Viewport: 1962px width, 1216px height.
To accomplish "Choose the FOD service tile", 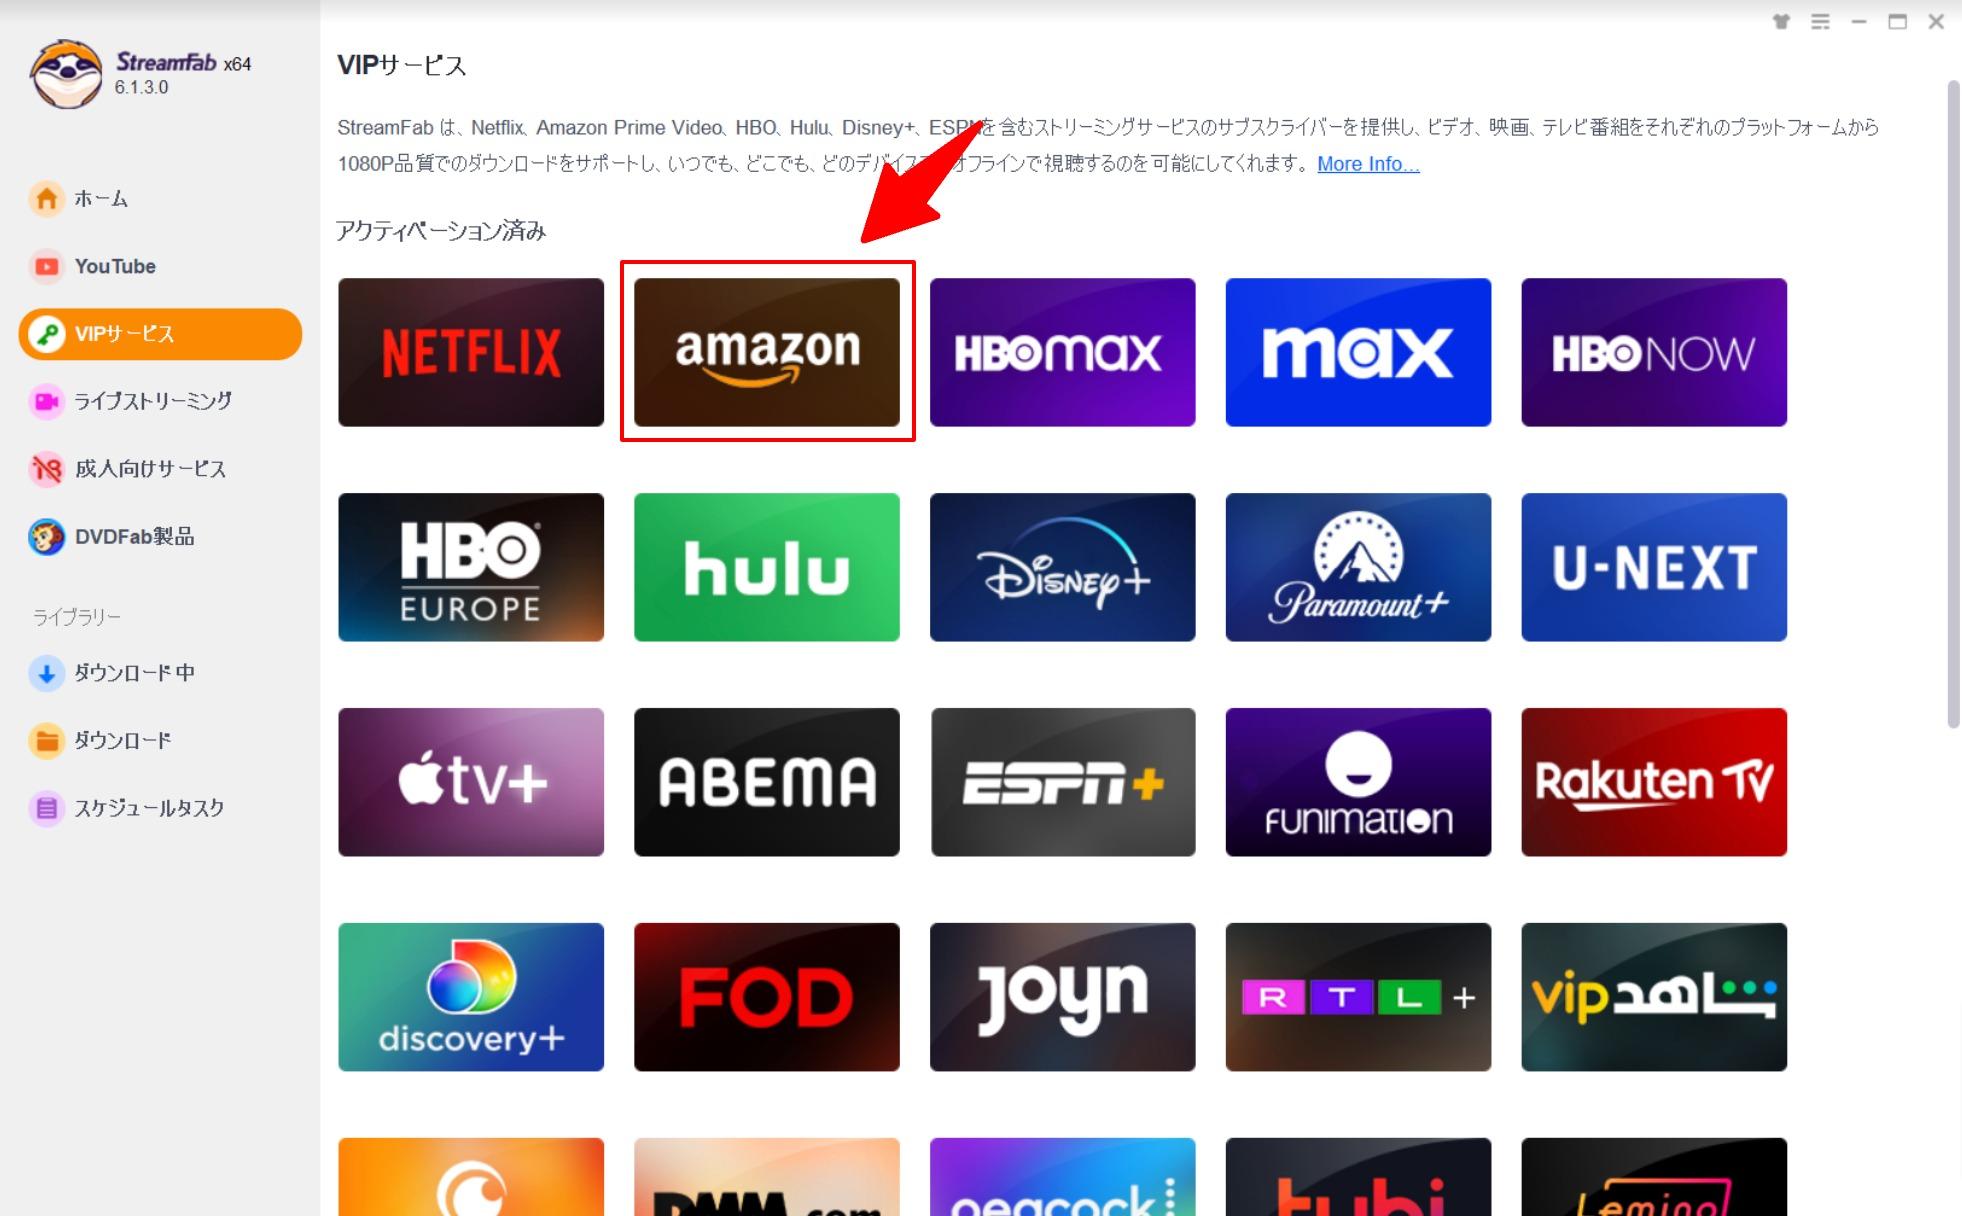I will pos(767,997).
